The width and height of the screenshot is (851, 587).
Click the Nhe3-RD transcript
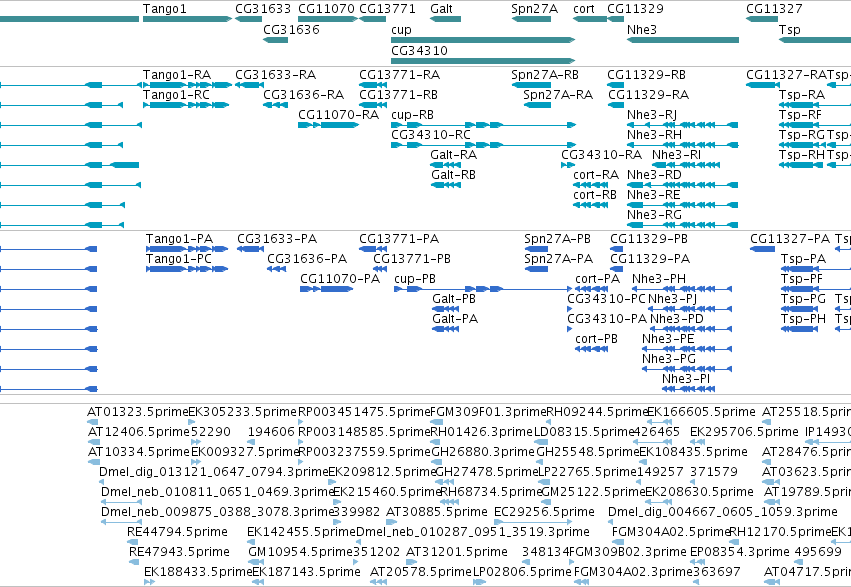click(x=683, y=185)
